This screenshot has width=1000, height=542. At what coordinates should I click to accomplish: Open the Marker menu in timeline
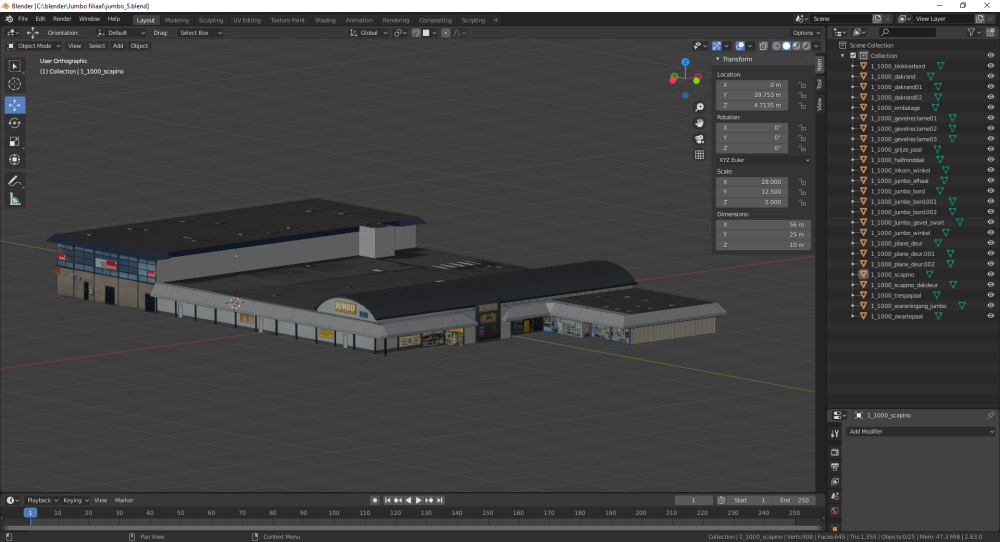[x=124, y=500]
